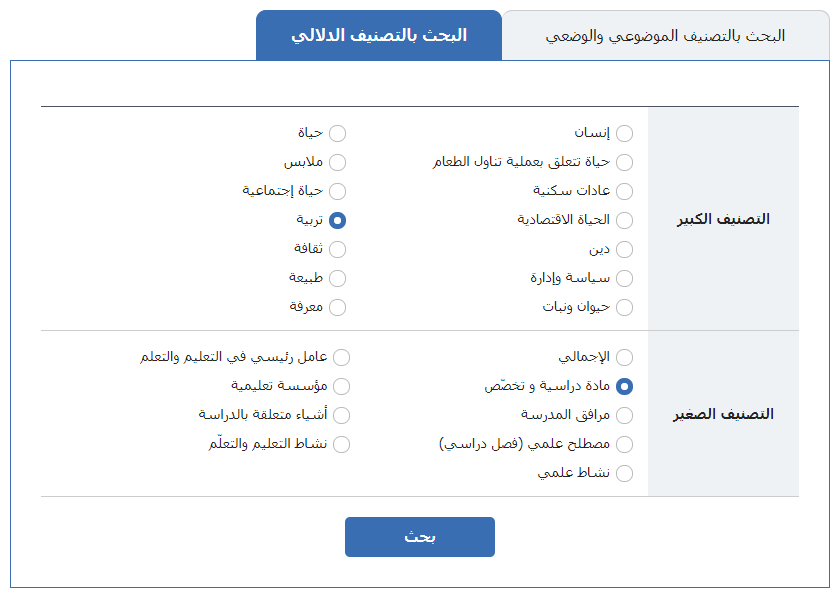The image size is (840, 598).
Task: Pick the ملابس category radio
Action: click(337, 162)
